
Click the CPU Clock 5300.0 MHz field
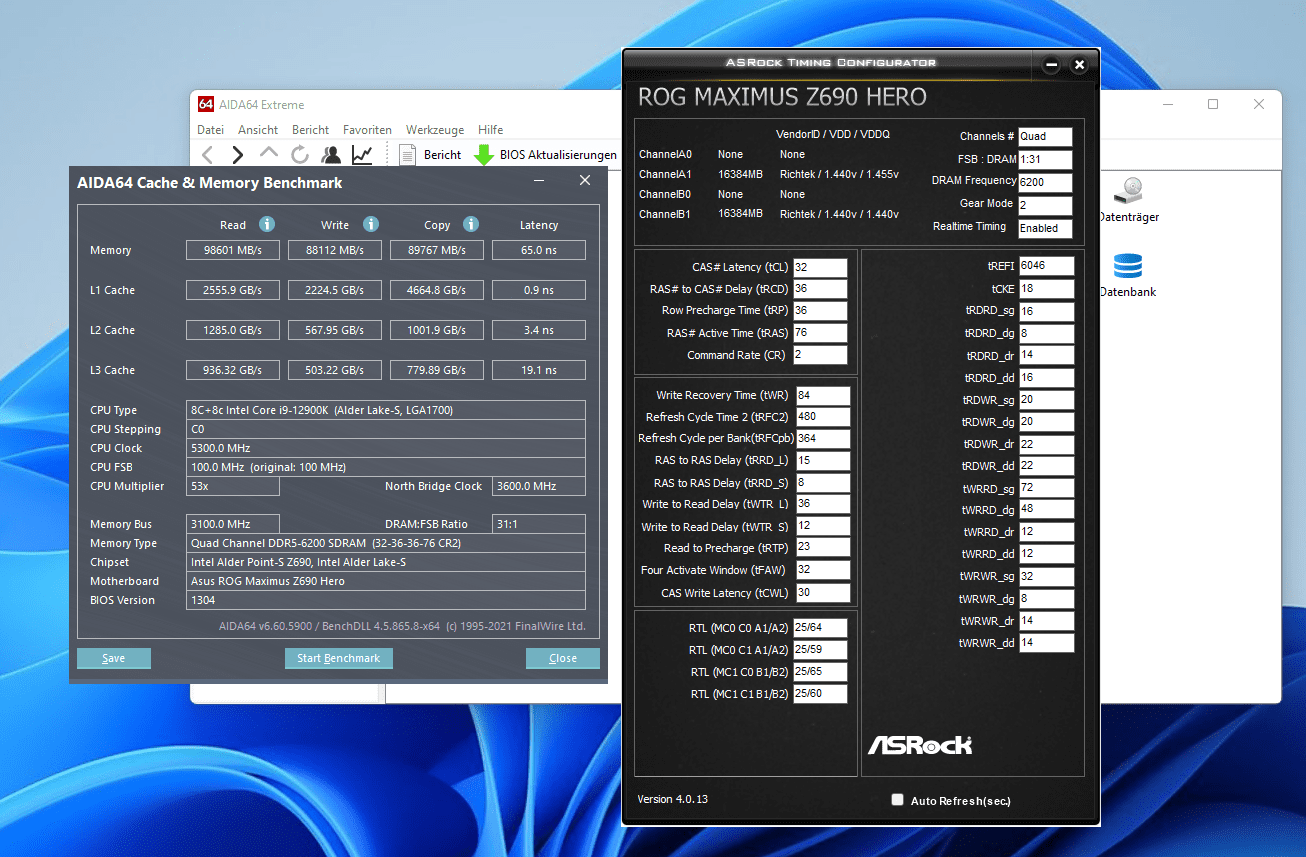pos(386,448)
